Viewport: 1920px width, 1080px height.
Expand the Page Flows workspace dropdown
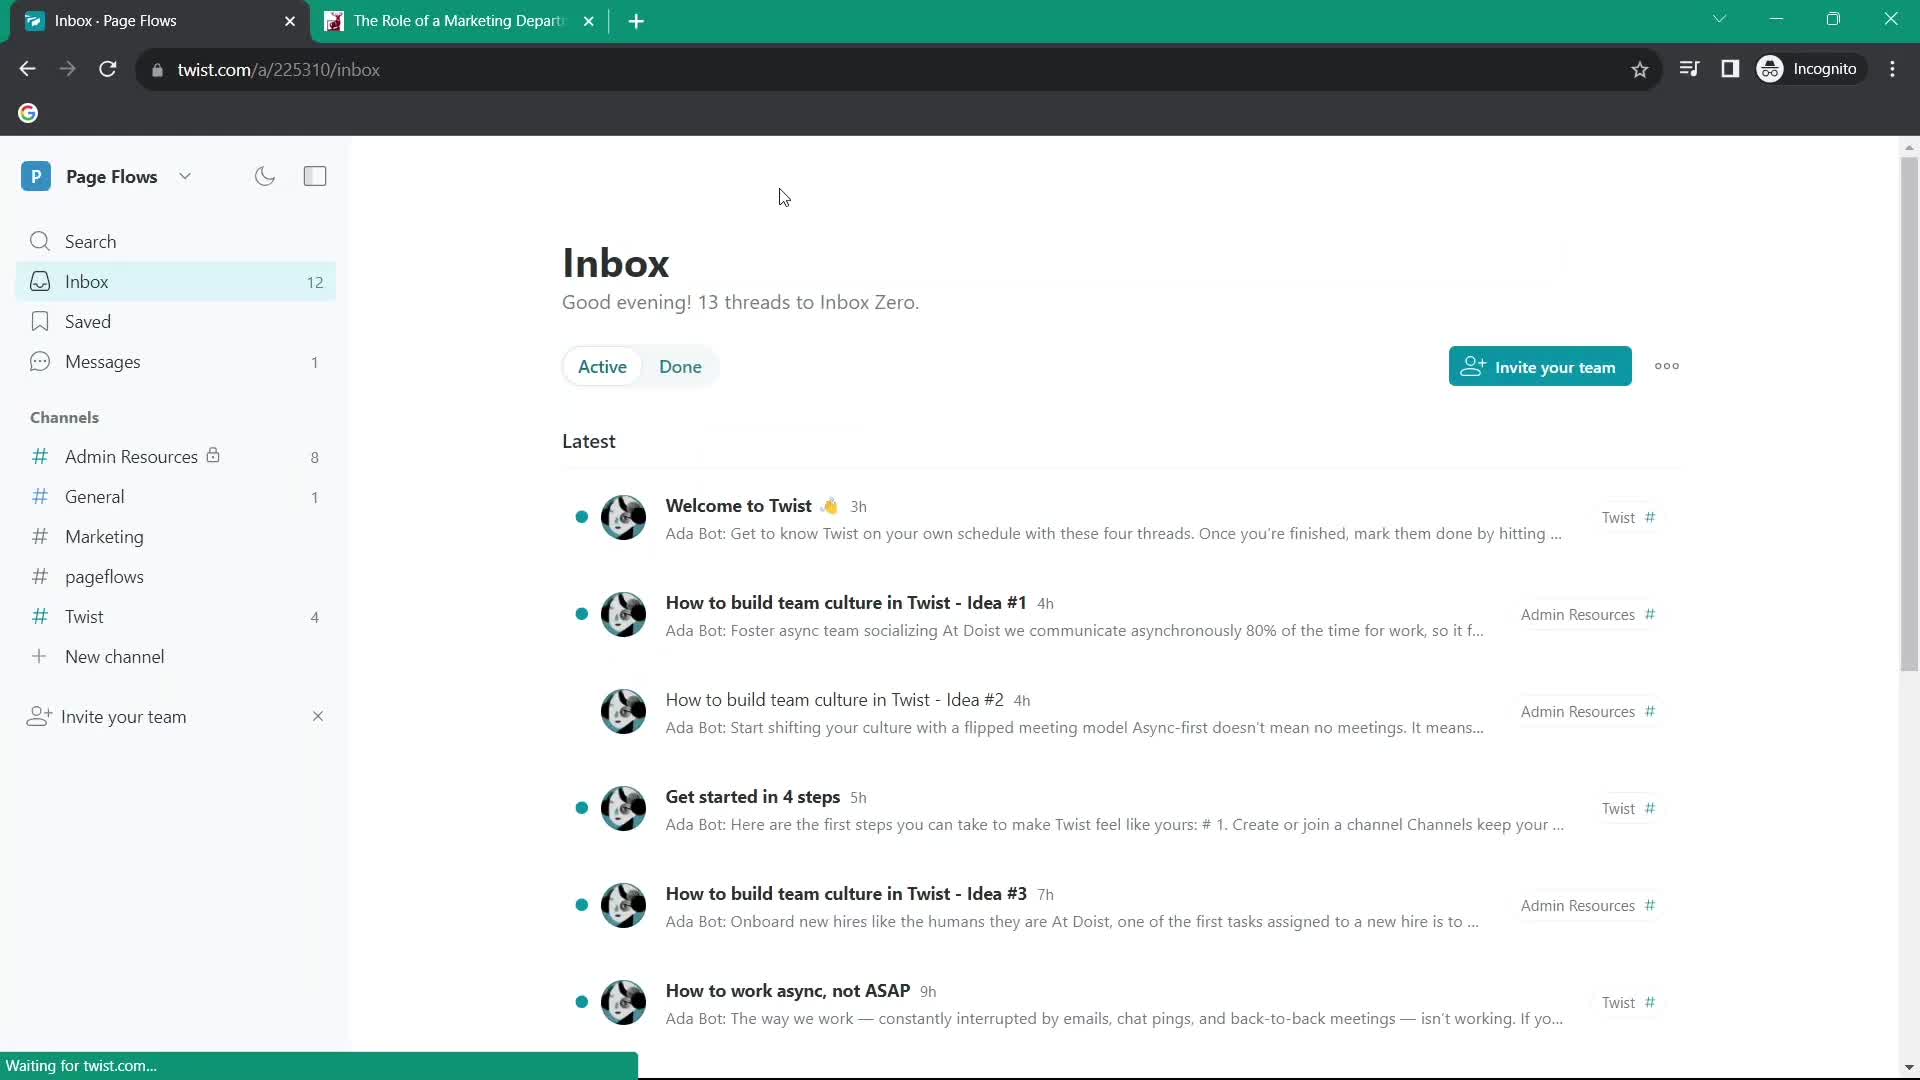click(185, 175)
